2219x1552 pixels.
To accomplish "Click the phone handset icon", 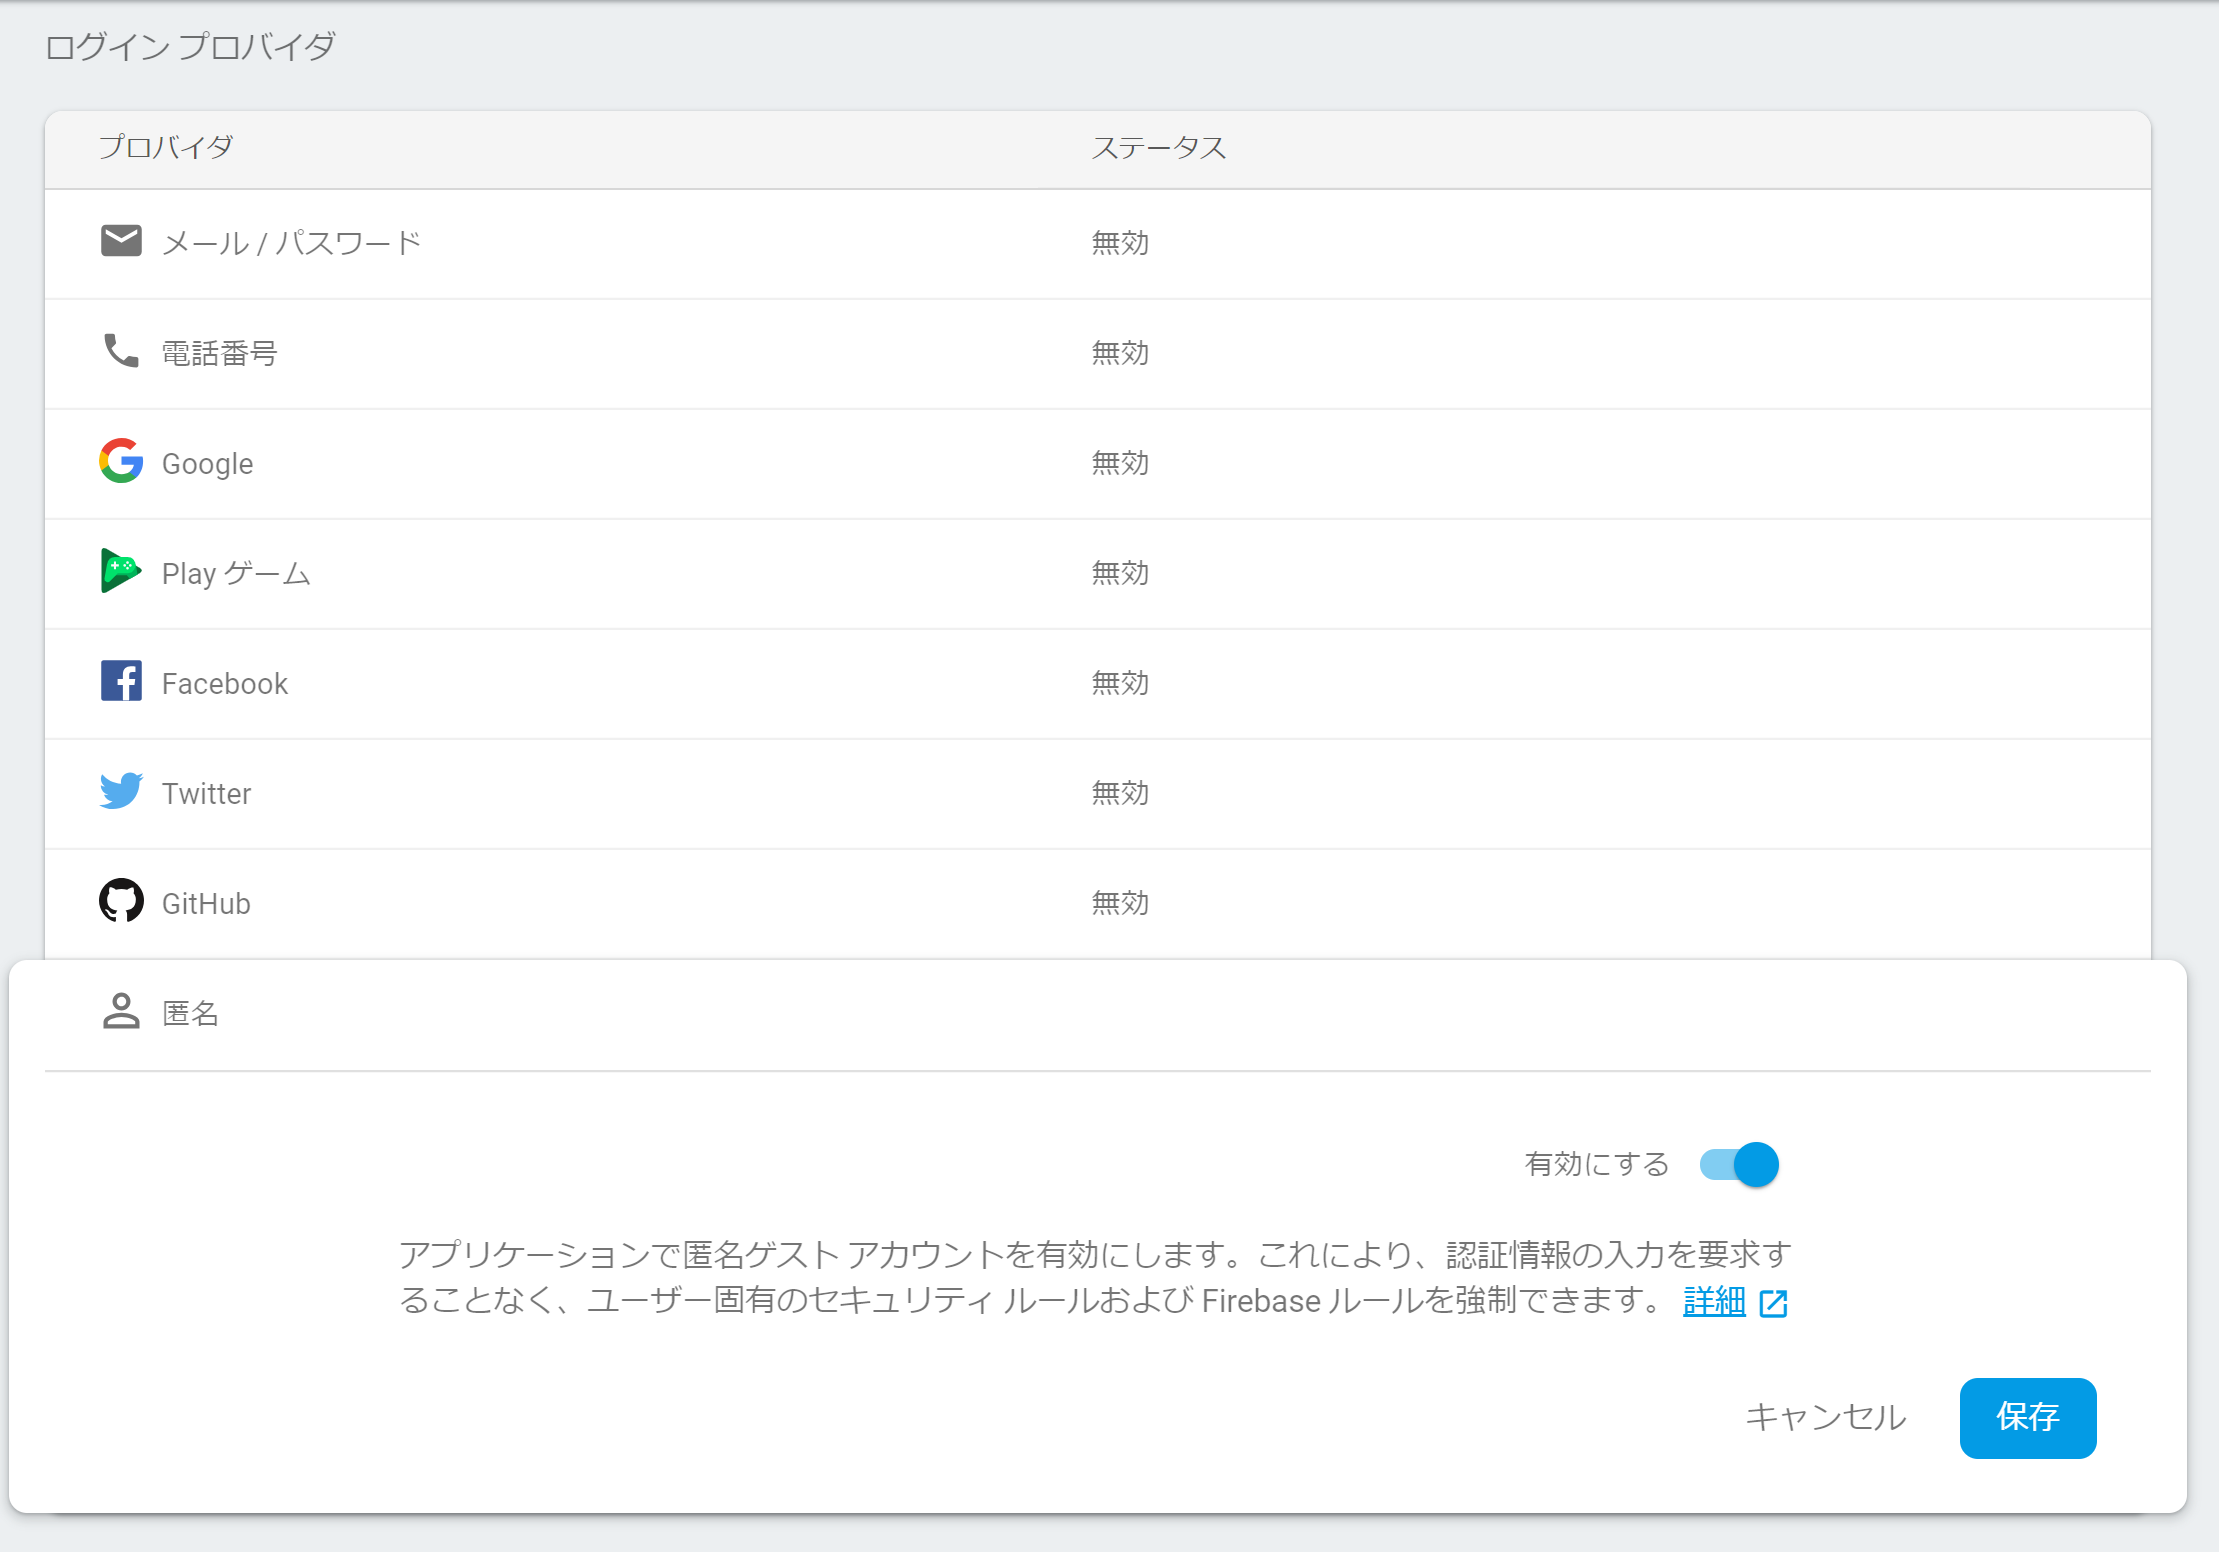I will click(x=121, y=351).
